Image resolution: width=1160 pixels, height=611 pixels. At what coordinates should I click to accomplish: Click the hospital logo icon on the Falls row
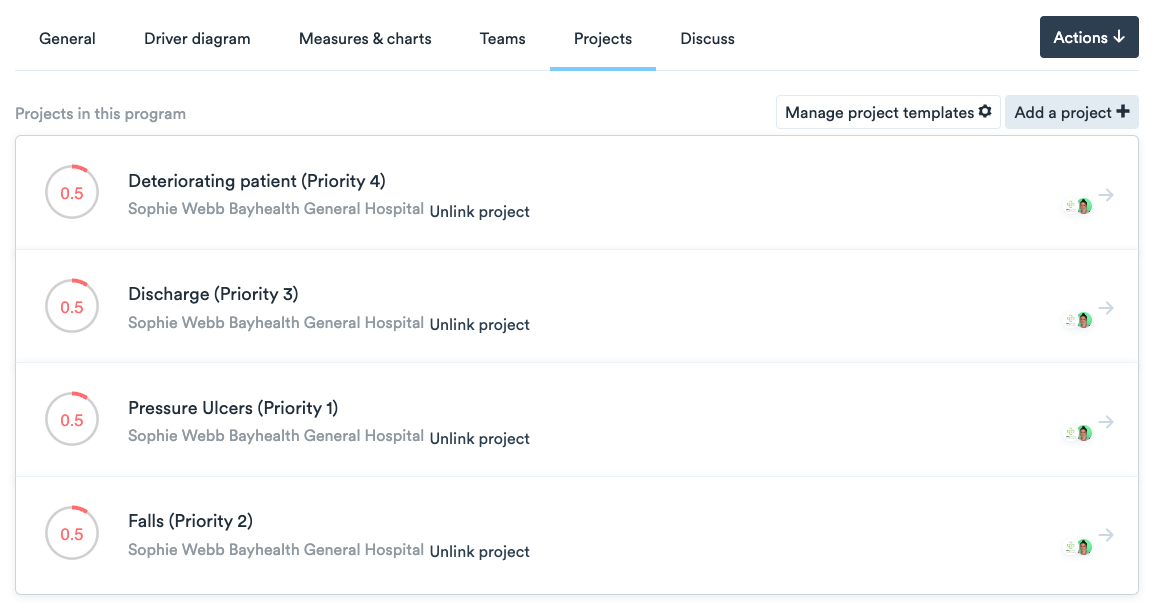tap(1070, 547)
